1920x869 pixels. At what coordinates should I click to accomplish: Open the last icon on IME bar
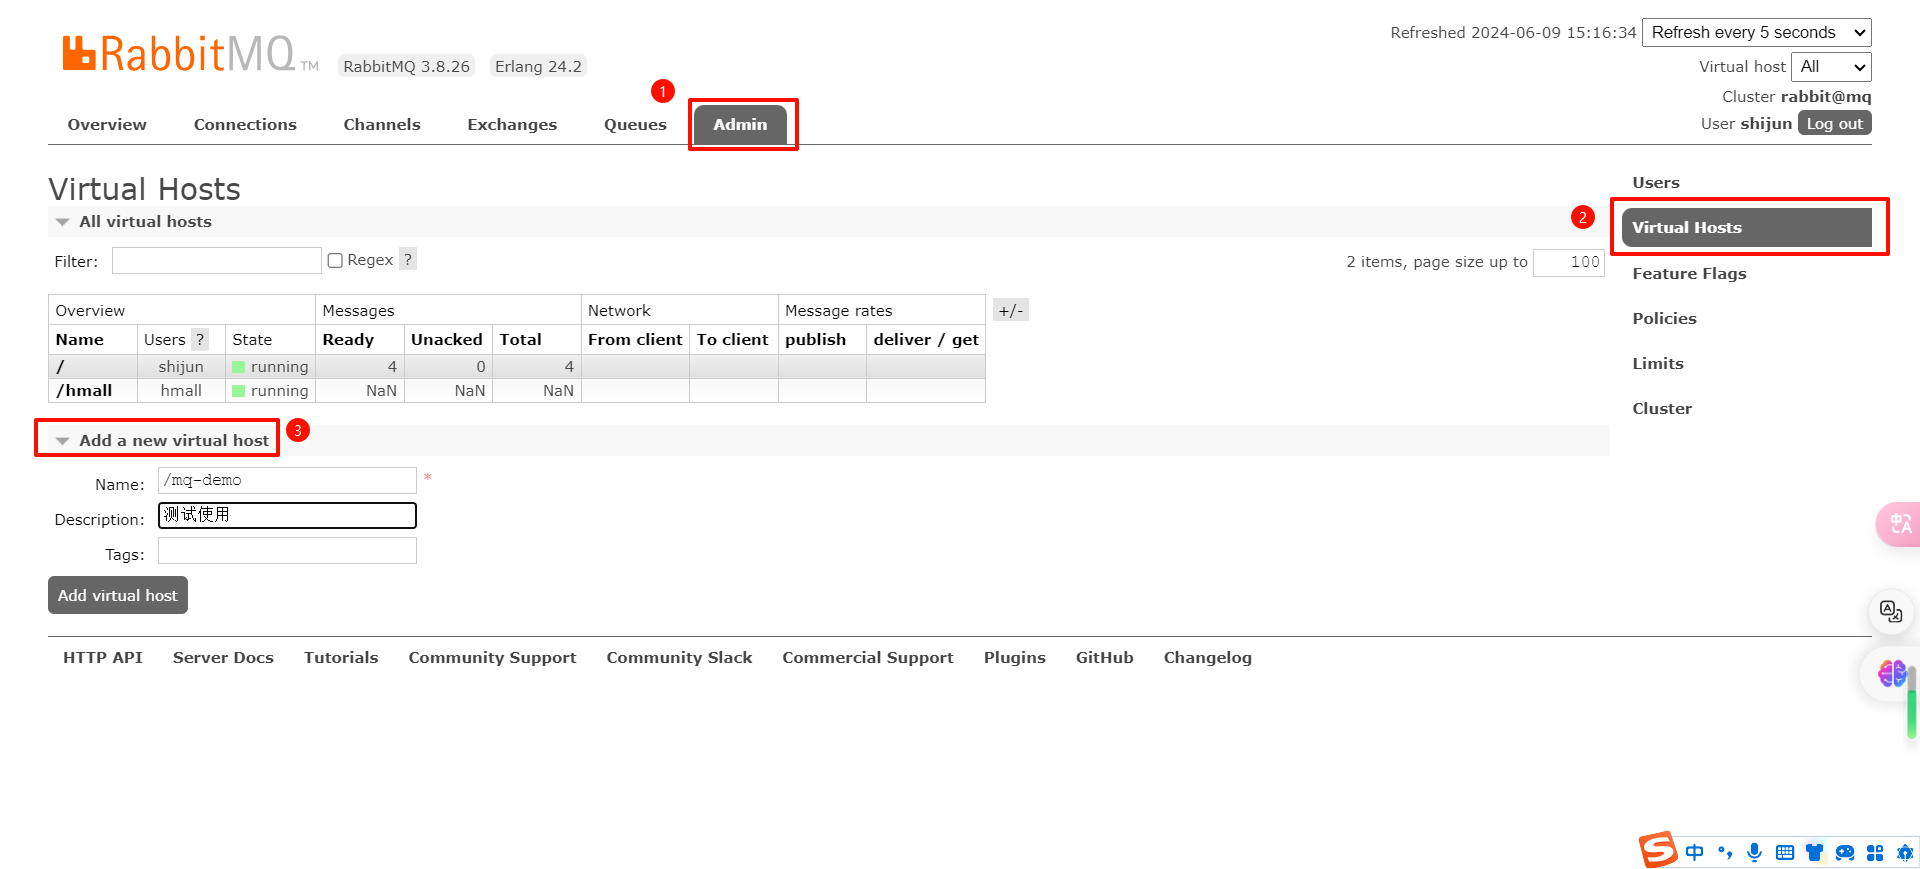click(x=1905, y=852)
